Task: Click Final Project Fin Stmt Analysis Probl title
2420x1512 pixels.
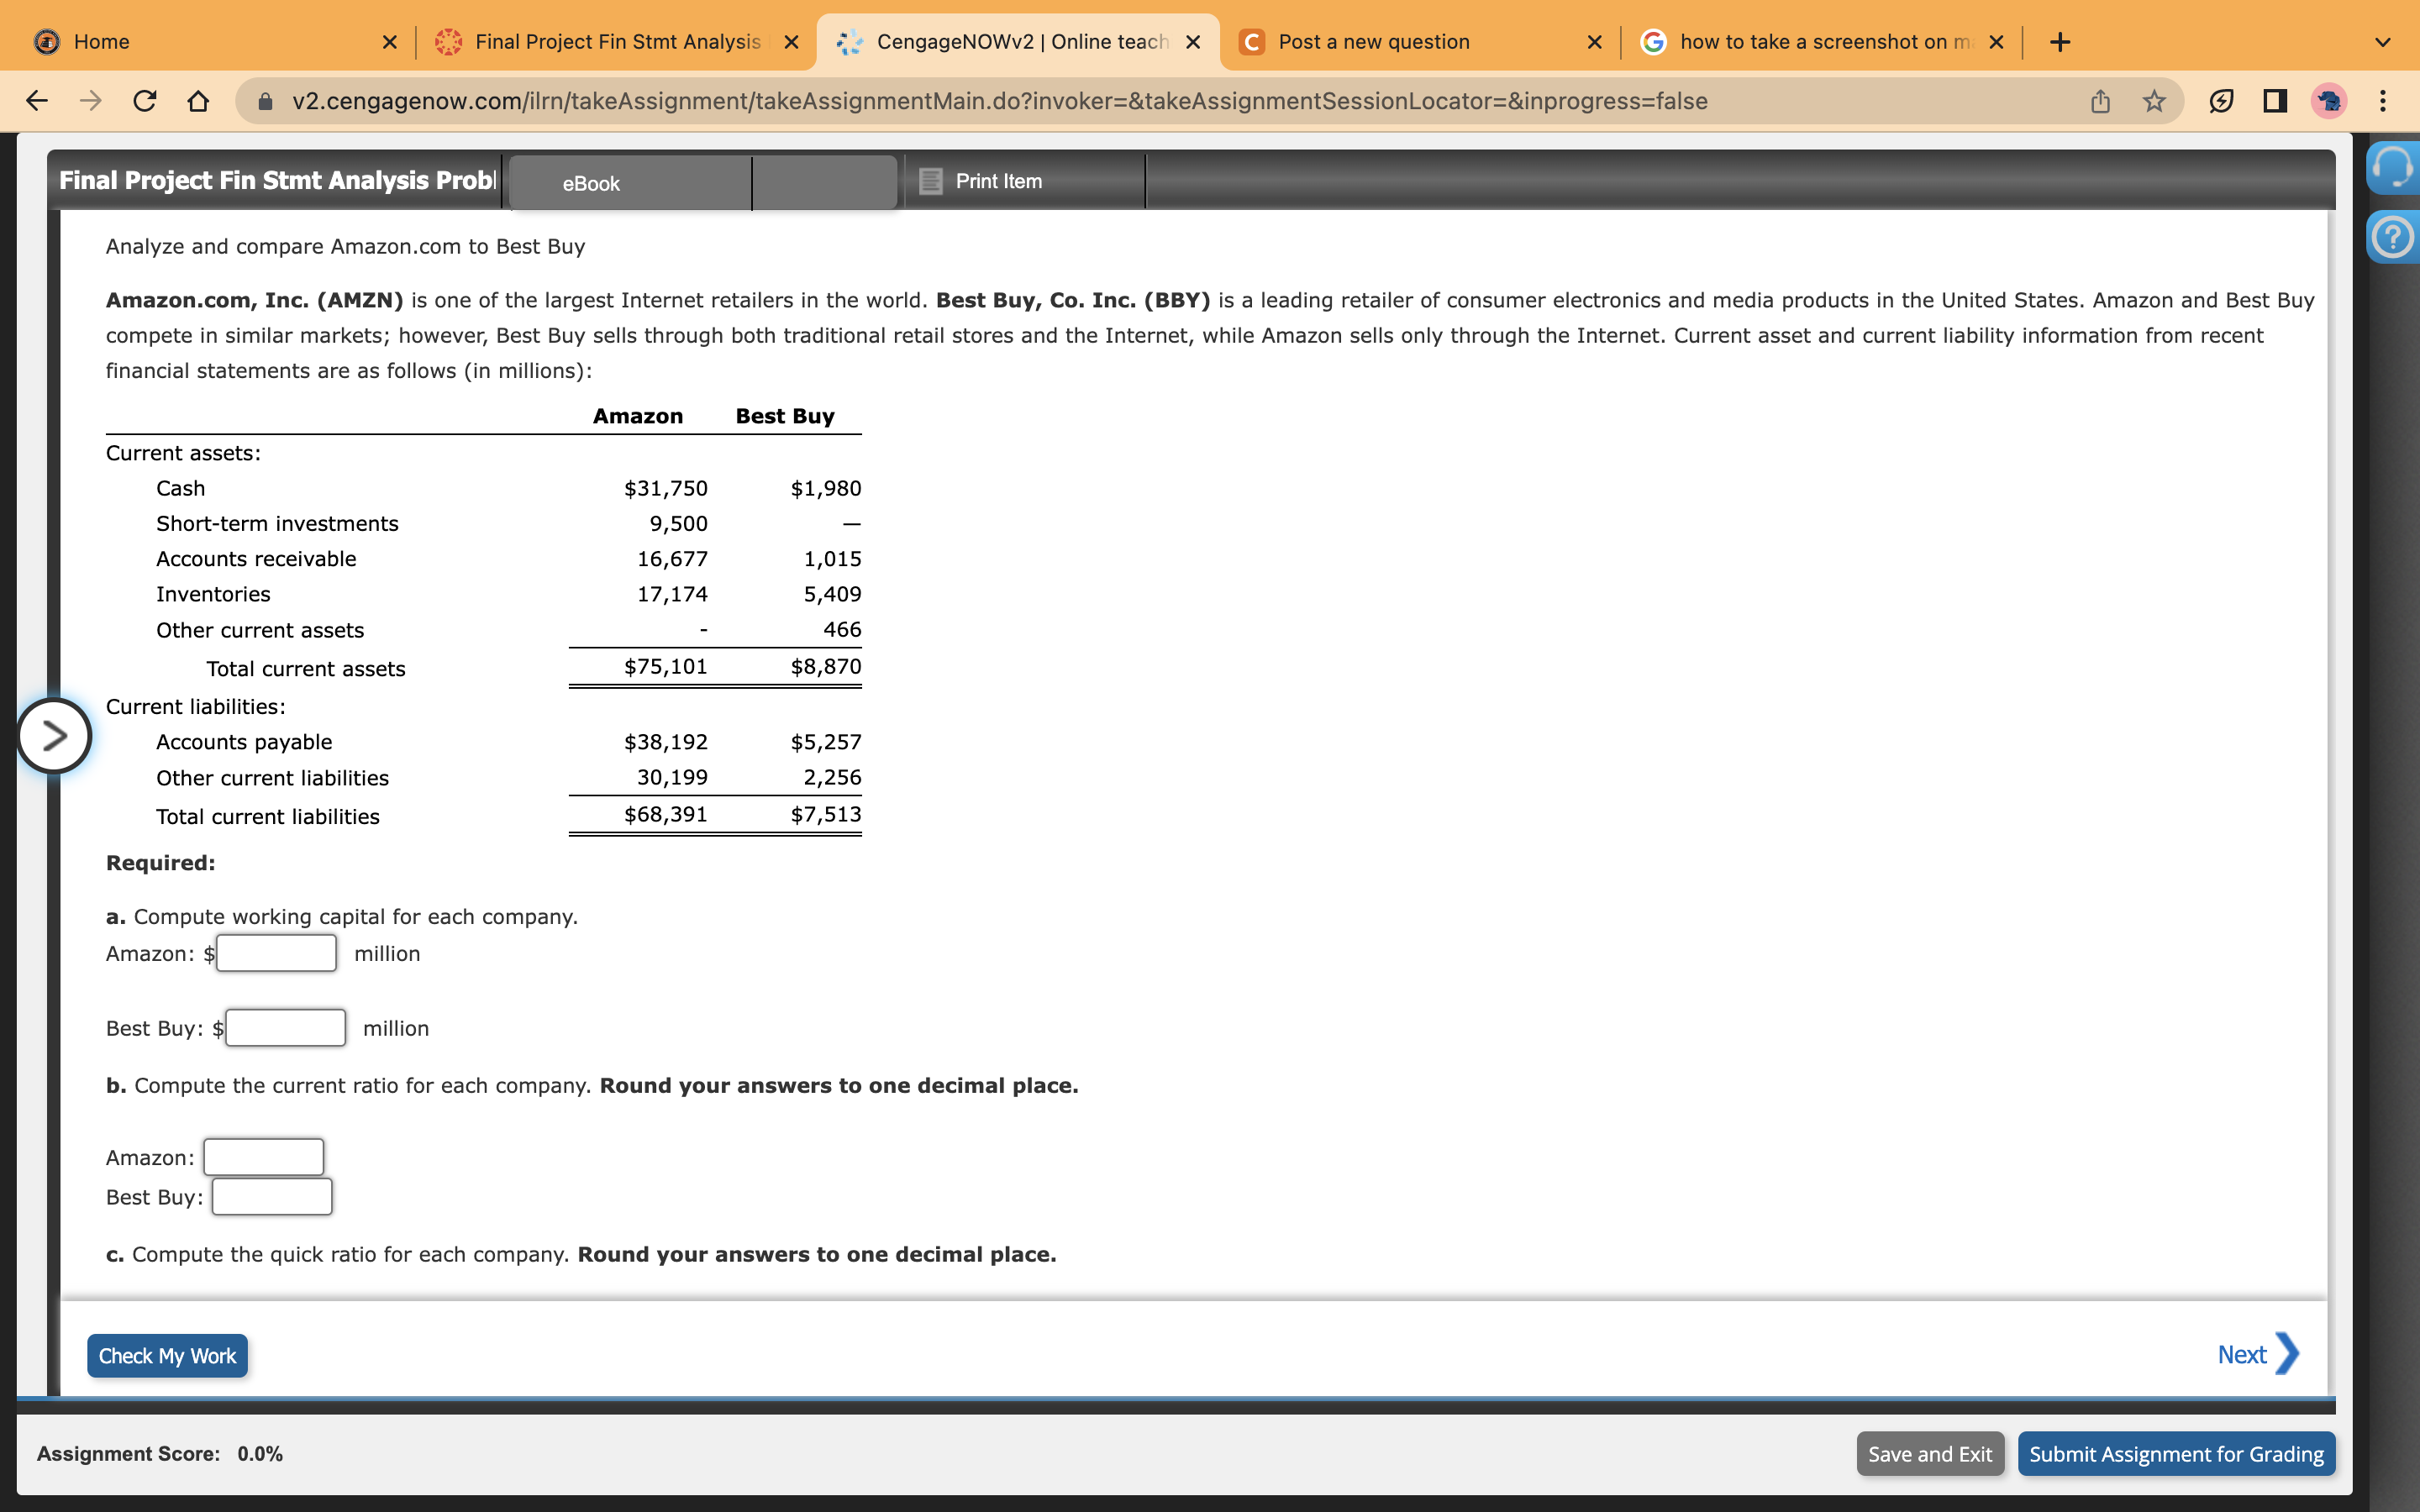Action: (x=278, y=181)
